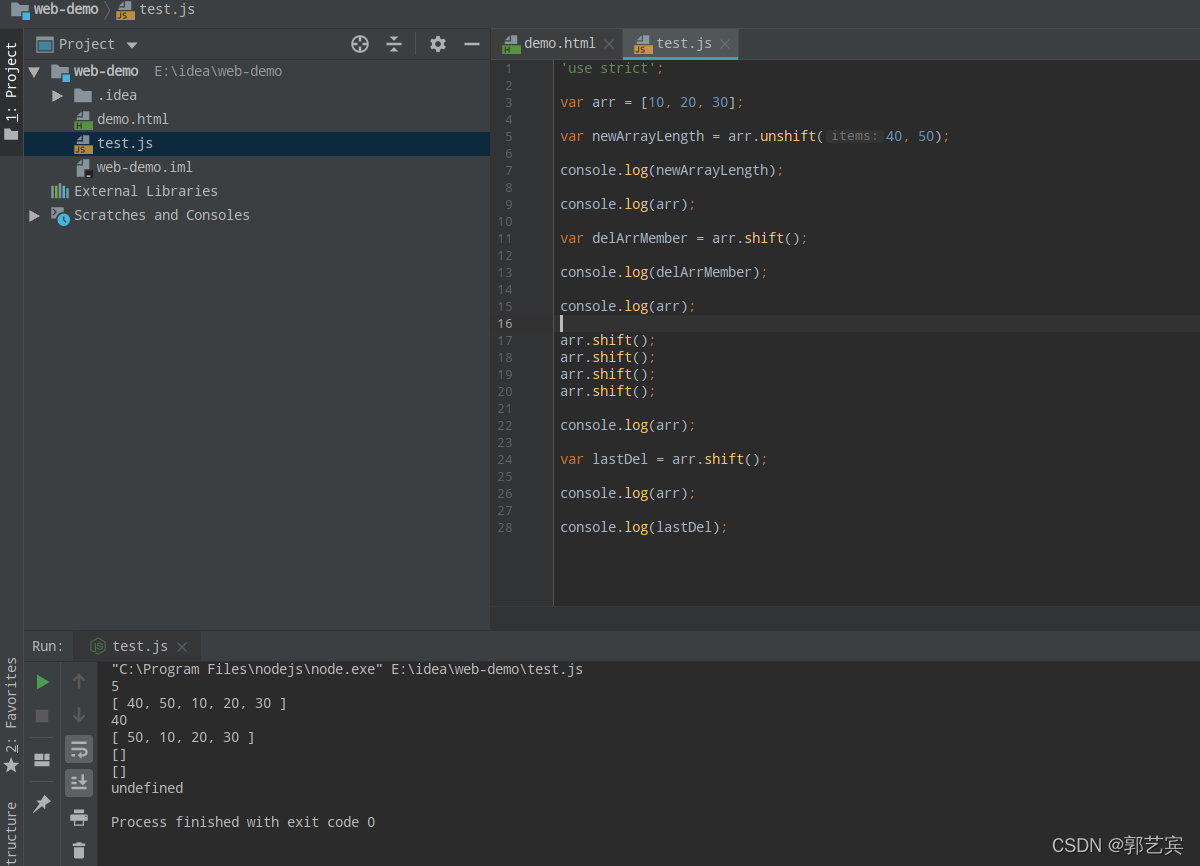Image resolution: width=1200 pixels, height=866 pixels.
Task: Open the 2: Favorites tool window
Action: click(11, 715)
